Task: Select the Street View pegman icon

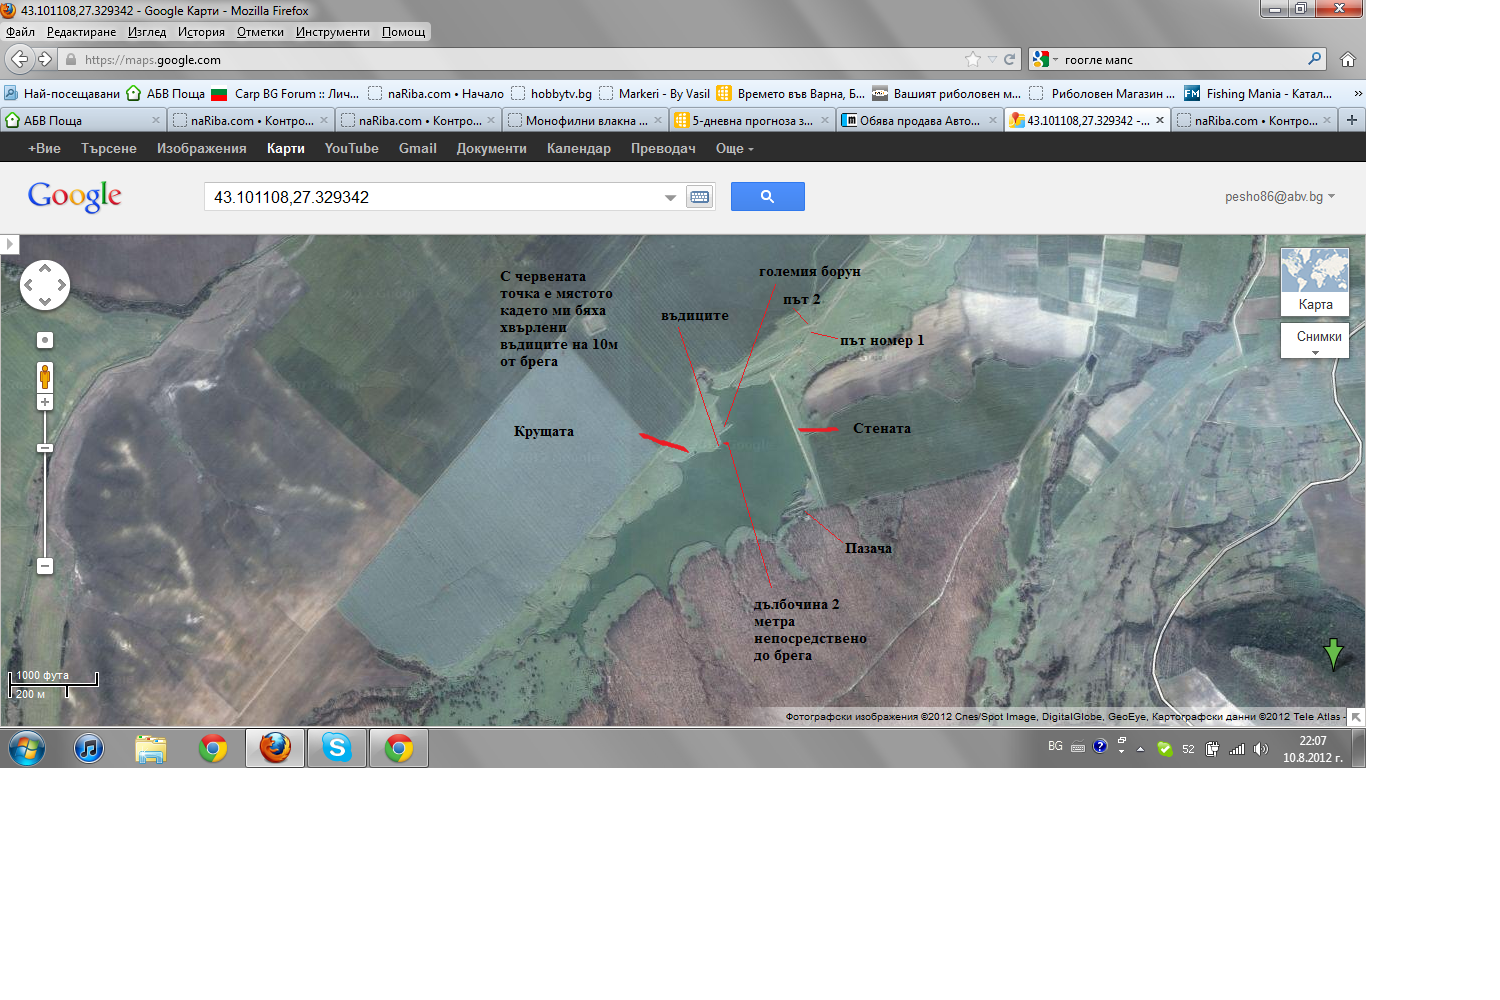Action: click(x=45, y=377)
